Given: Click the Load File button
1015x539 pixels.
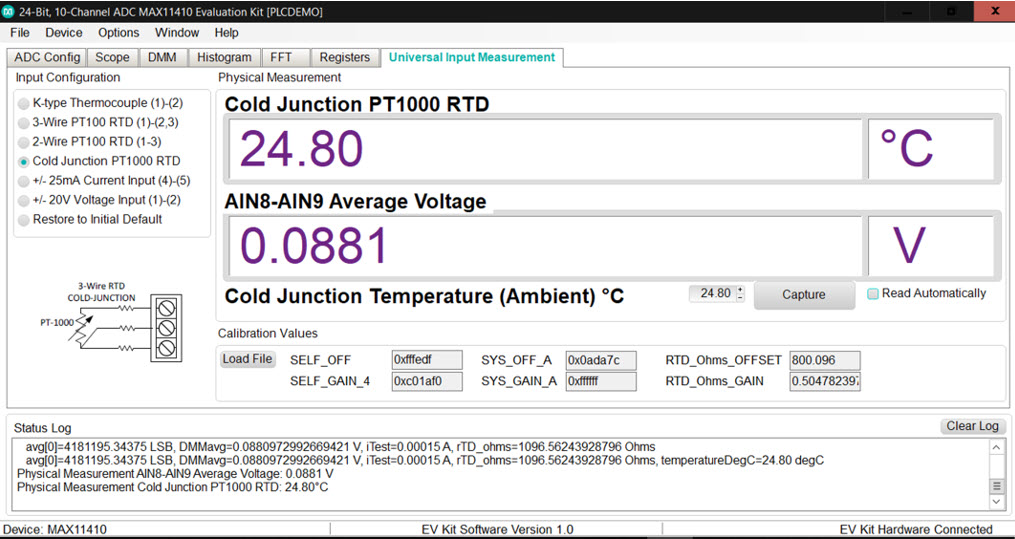Looking at the screenshot, I should point(248,359).
